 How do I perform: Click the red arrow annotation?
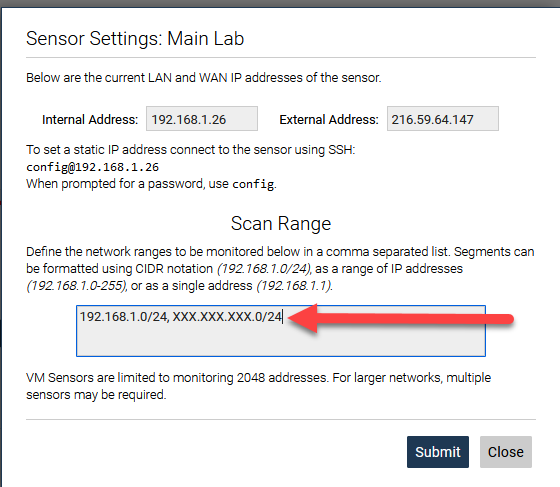pos(400,318)
